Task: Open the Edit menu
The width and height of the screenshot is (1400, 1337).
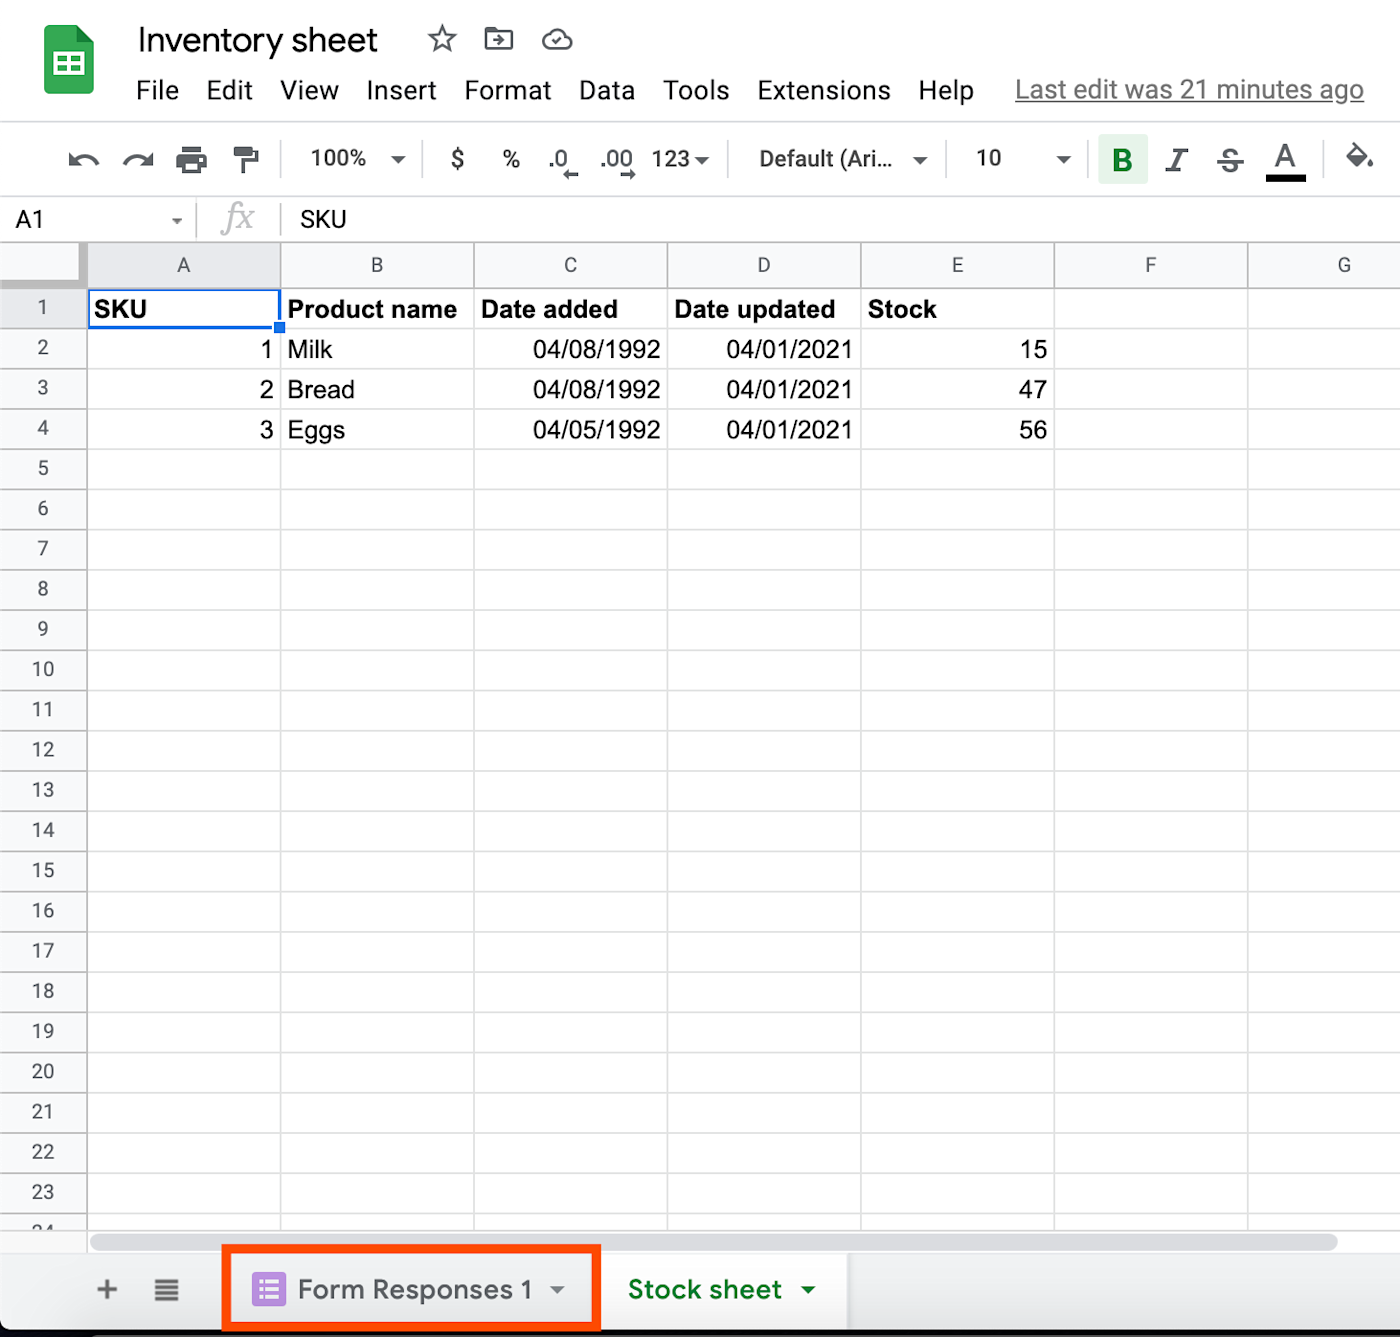Action: (229, 90)
